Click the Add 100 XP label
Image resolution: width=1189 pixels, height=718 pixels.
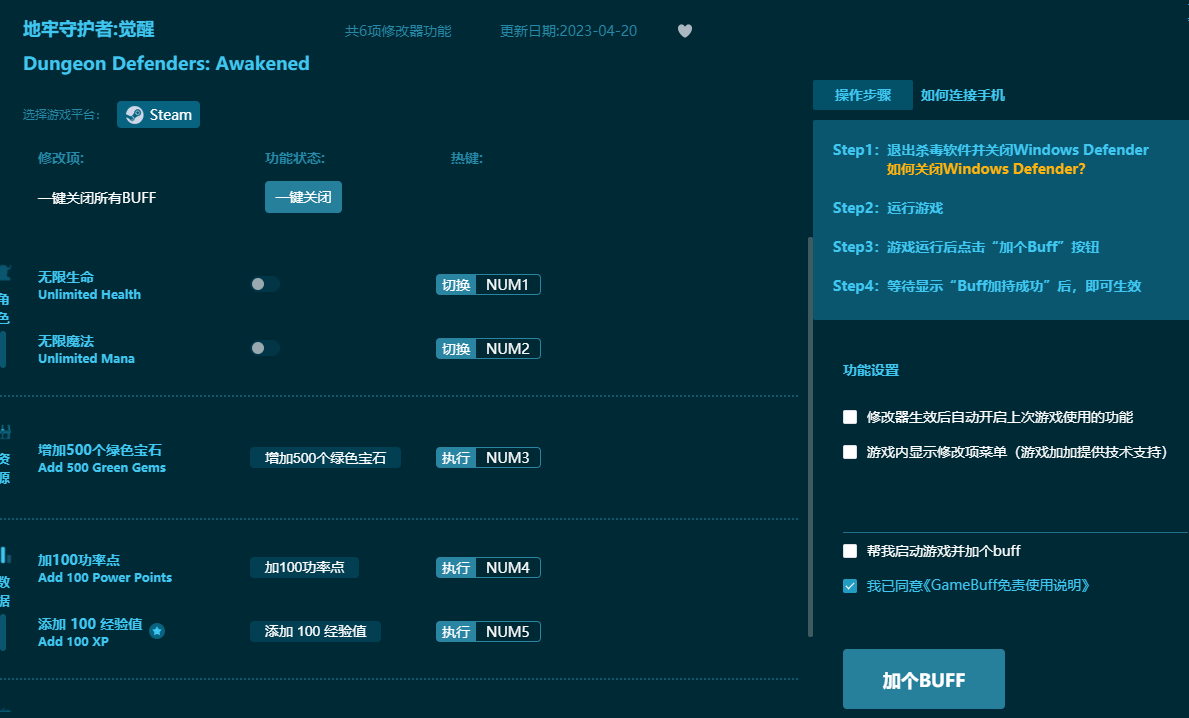[74, 641]
